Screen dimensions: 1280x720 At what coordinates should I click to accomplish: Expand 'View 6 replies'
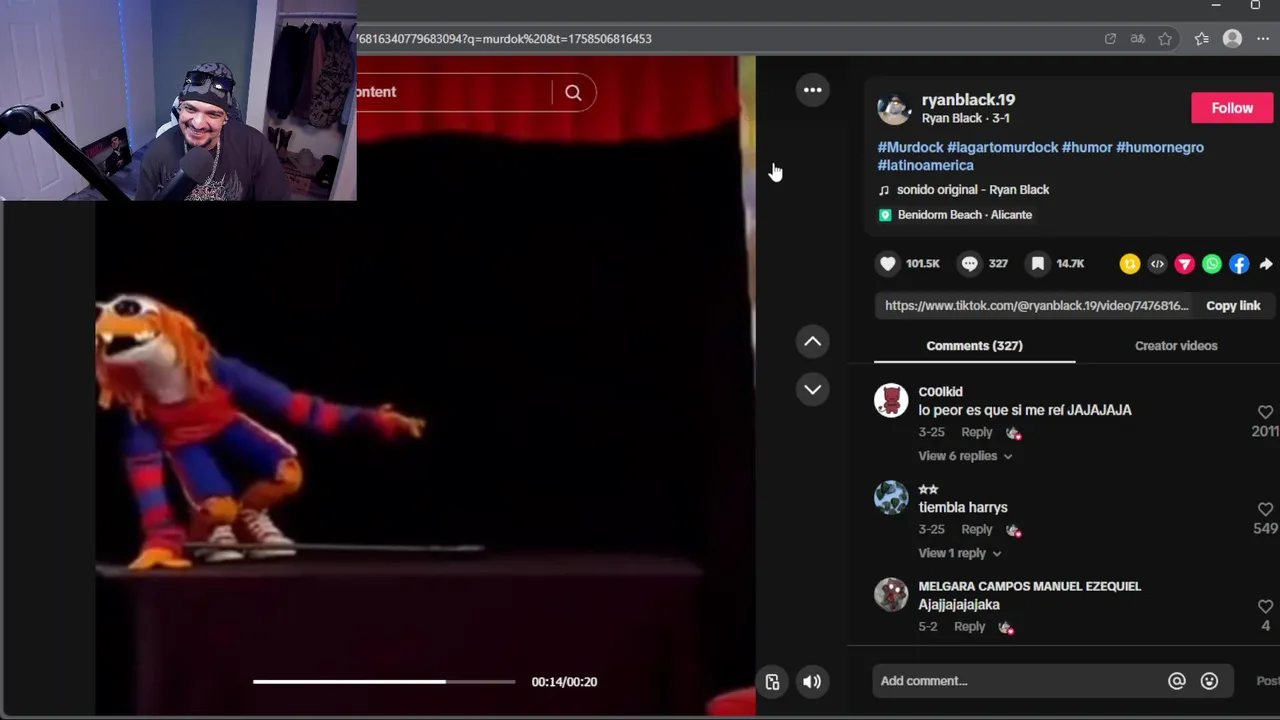965,456
